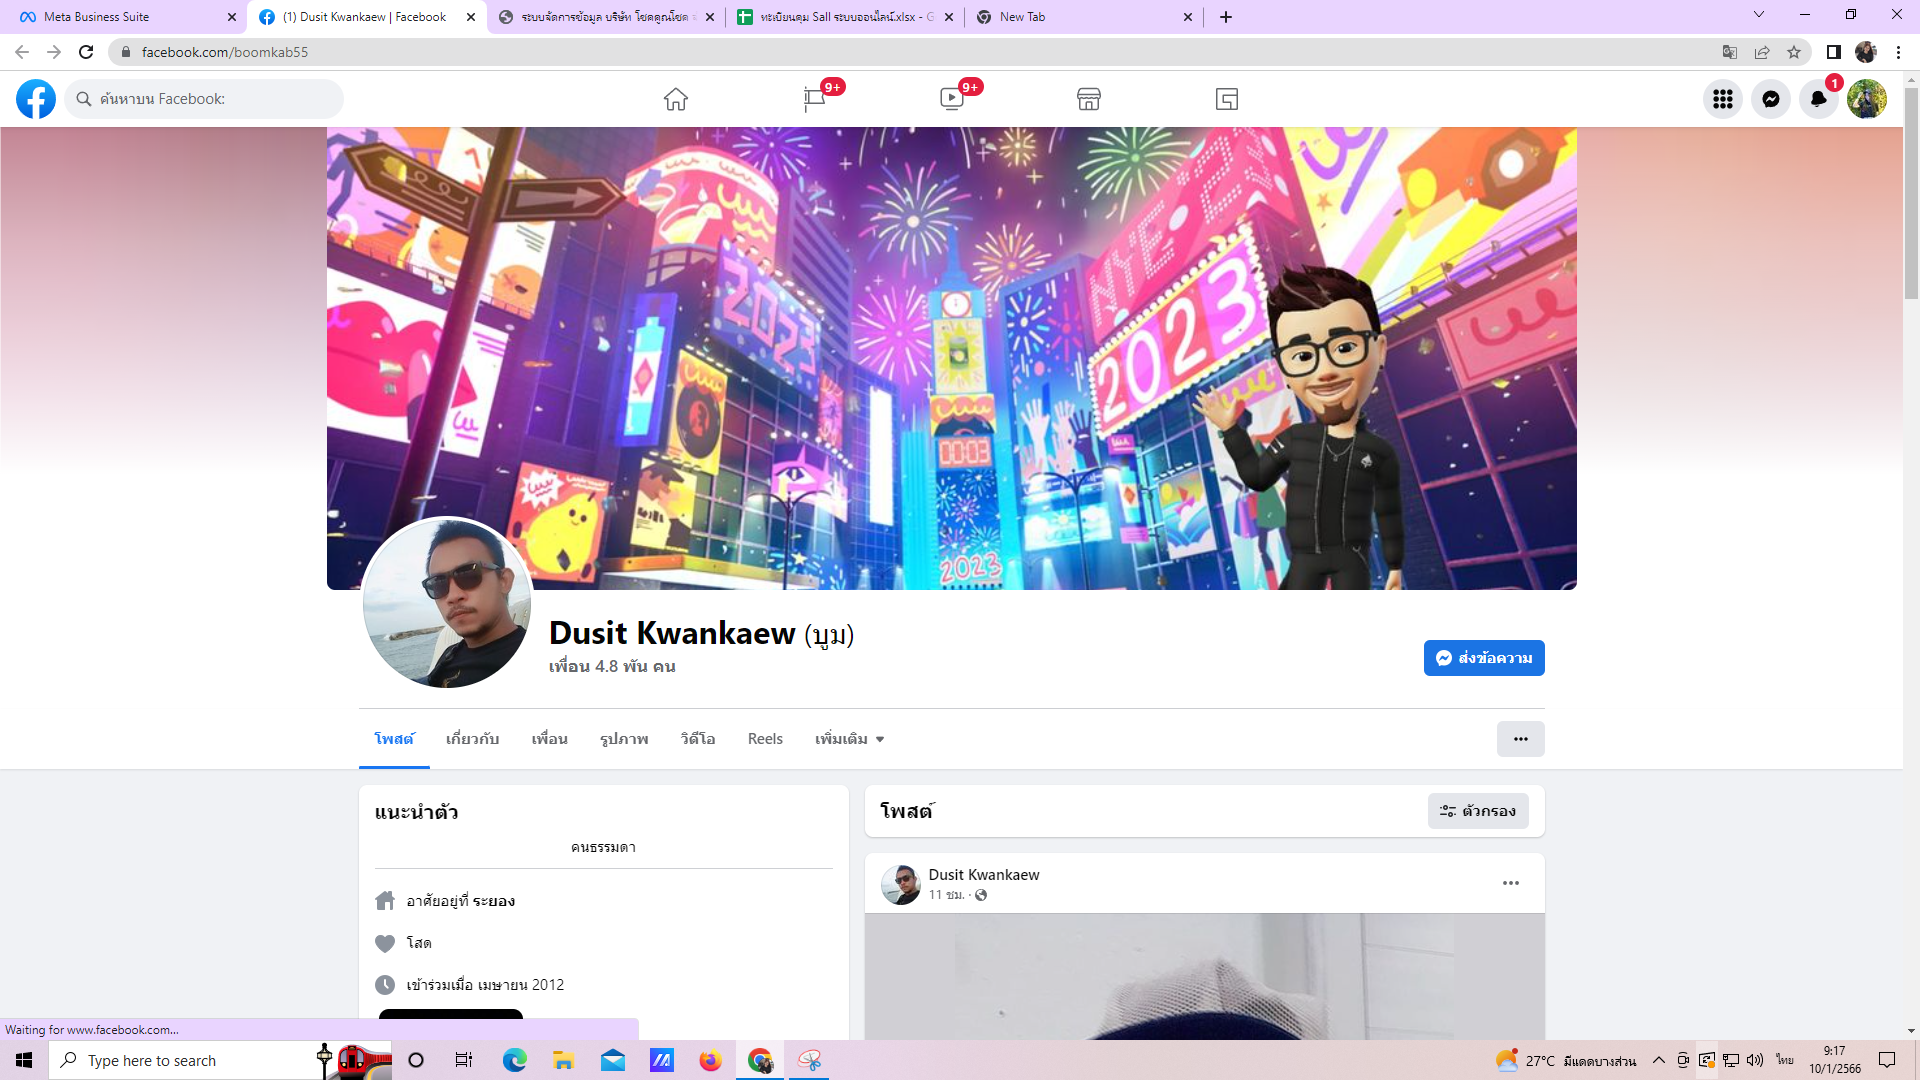Click the ส่งข้อความ message button
Image resolution: width=1920 pixels, height=1080 pixels.
click(x=1483, y=658)
